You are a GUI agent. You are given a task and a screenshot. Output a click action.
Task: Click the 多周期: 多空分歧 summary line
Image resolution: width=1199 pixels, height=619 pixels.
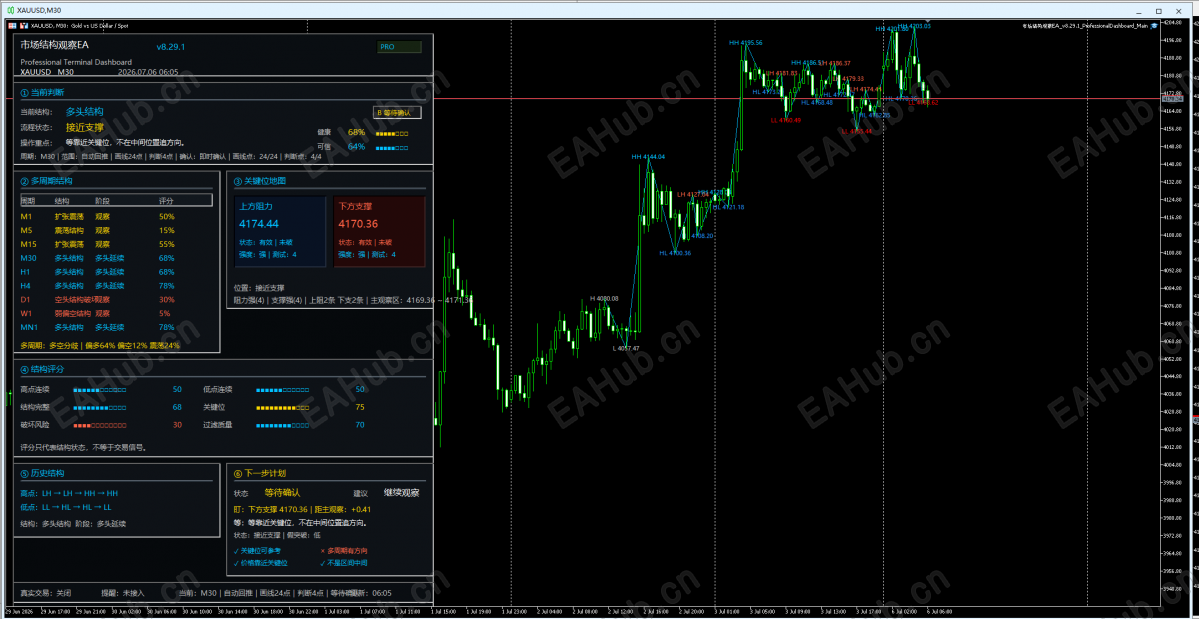[99, 345]
